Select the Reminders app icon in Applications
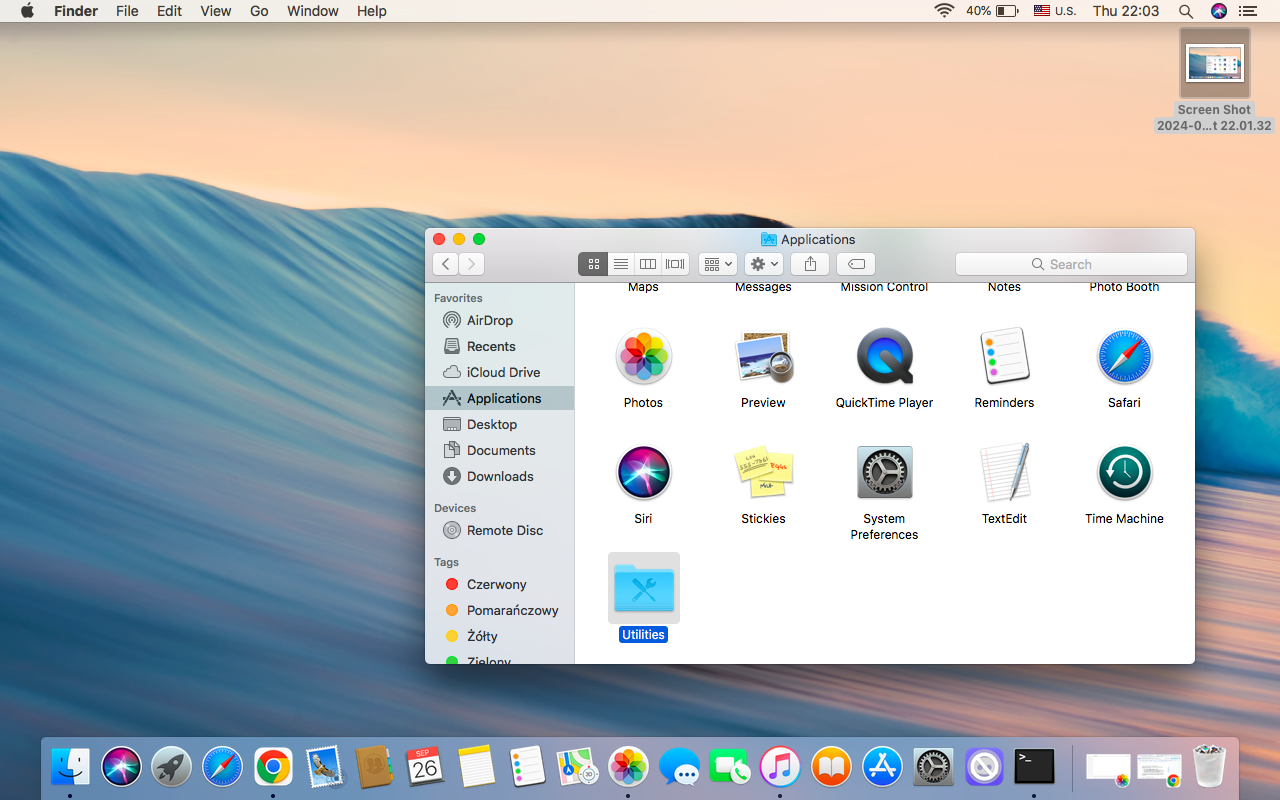 [x=1004, y=356]
